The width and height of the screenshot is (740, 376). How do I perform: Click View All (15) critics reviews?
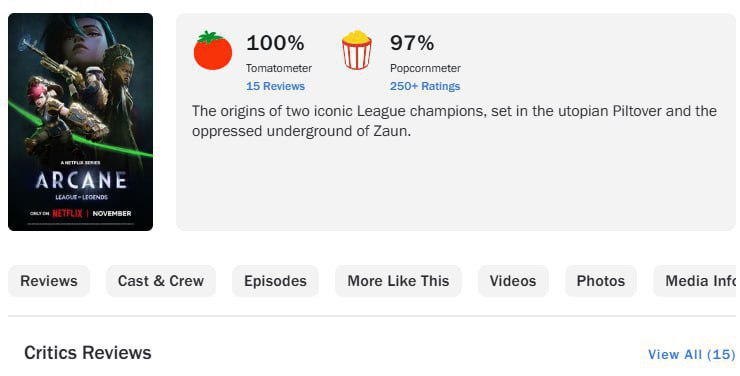point(691,354)
